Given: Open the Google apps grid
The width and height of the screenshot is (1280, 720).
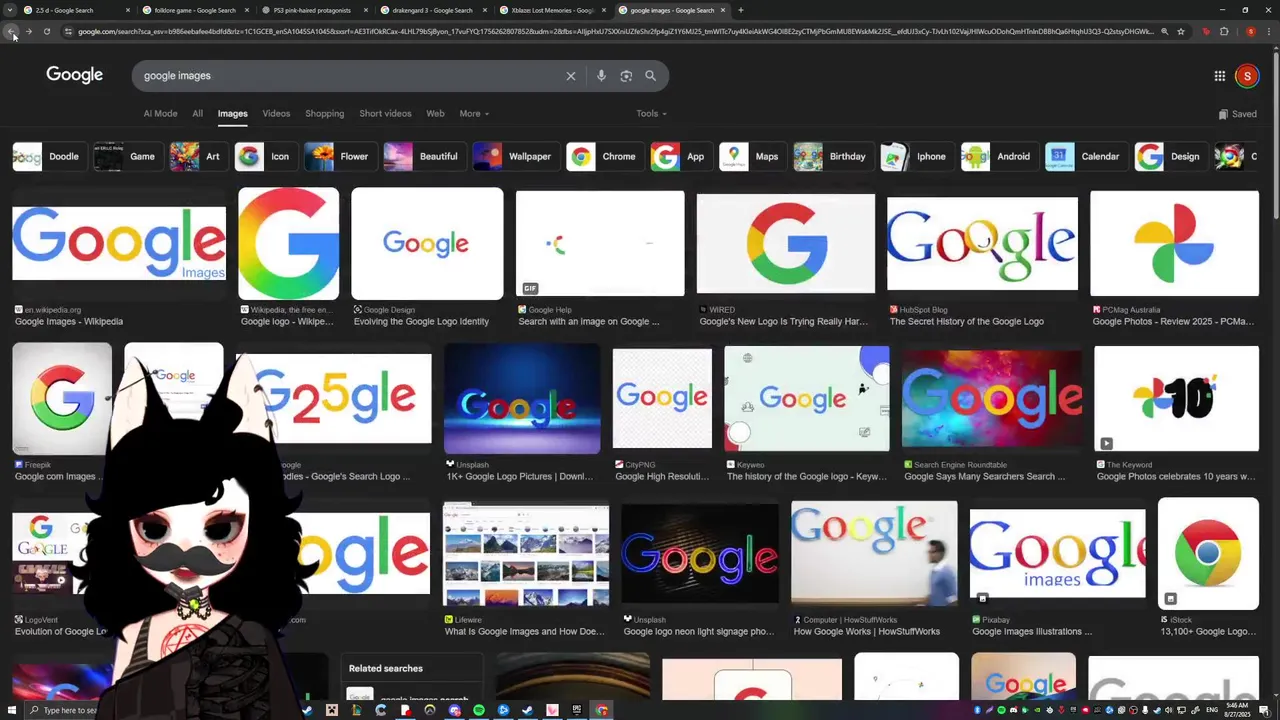Looking at the screenshot, I should [x=1220, y=76].
